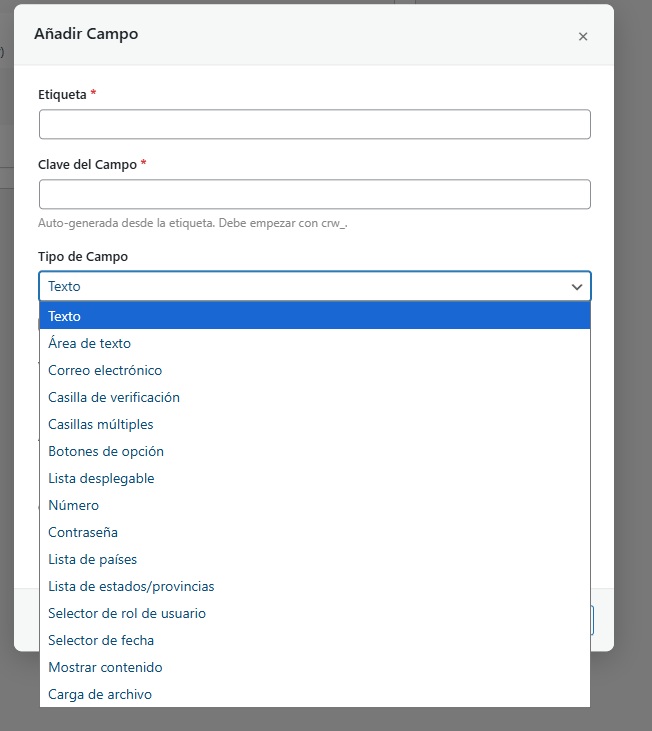Viewport: 652px width, 731px height.
Task: Select the Texto option
Action: 314,316
